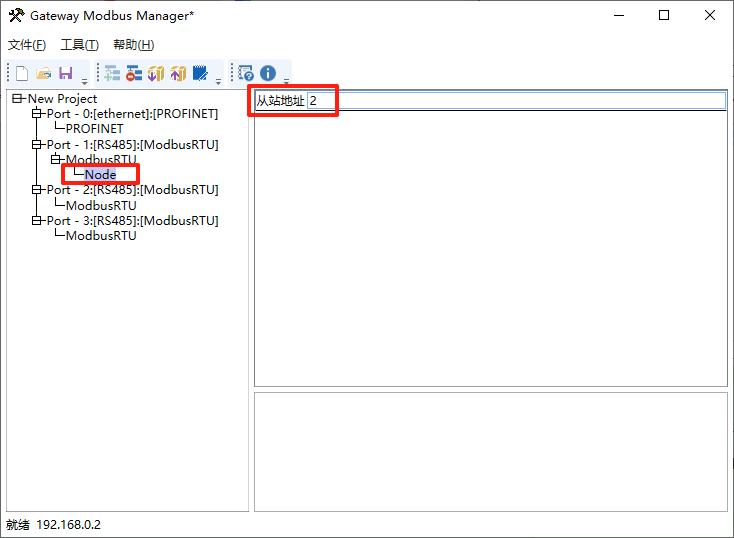This screenshot has width=734, height=538.
Task: Click the 从站地址 value field
Action: [516, 101]
